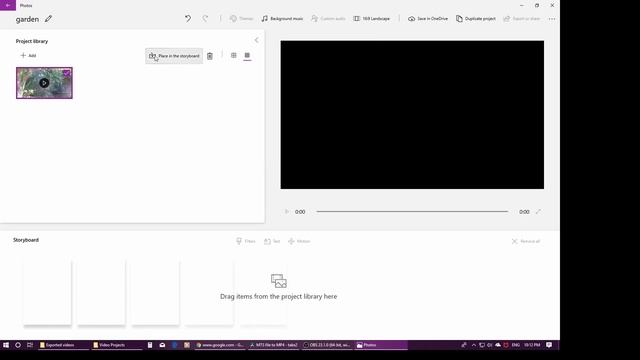Place the selected clip in the storyboard

pos(174,56)
